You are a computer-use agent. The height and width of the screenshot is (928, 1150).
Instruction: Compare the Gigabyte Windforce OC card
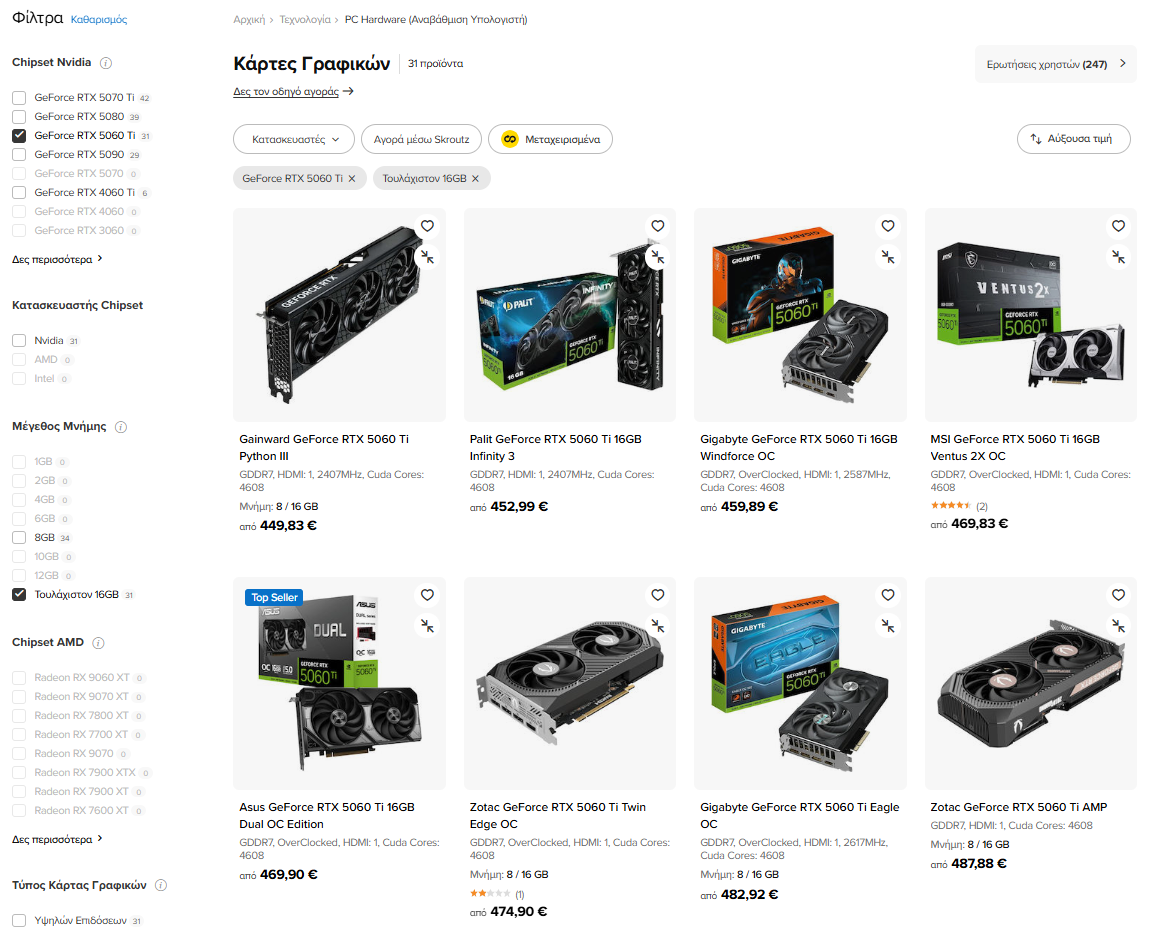tap(888, 257)
